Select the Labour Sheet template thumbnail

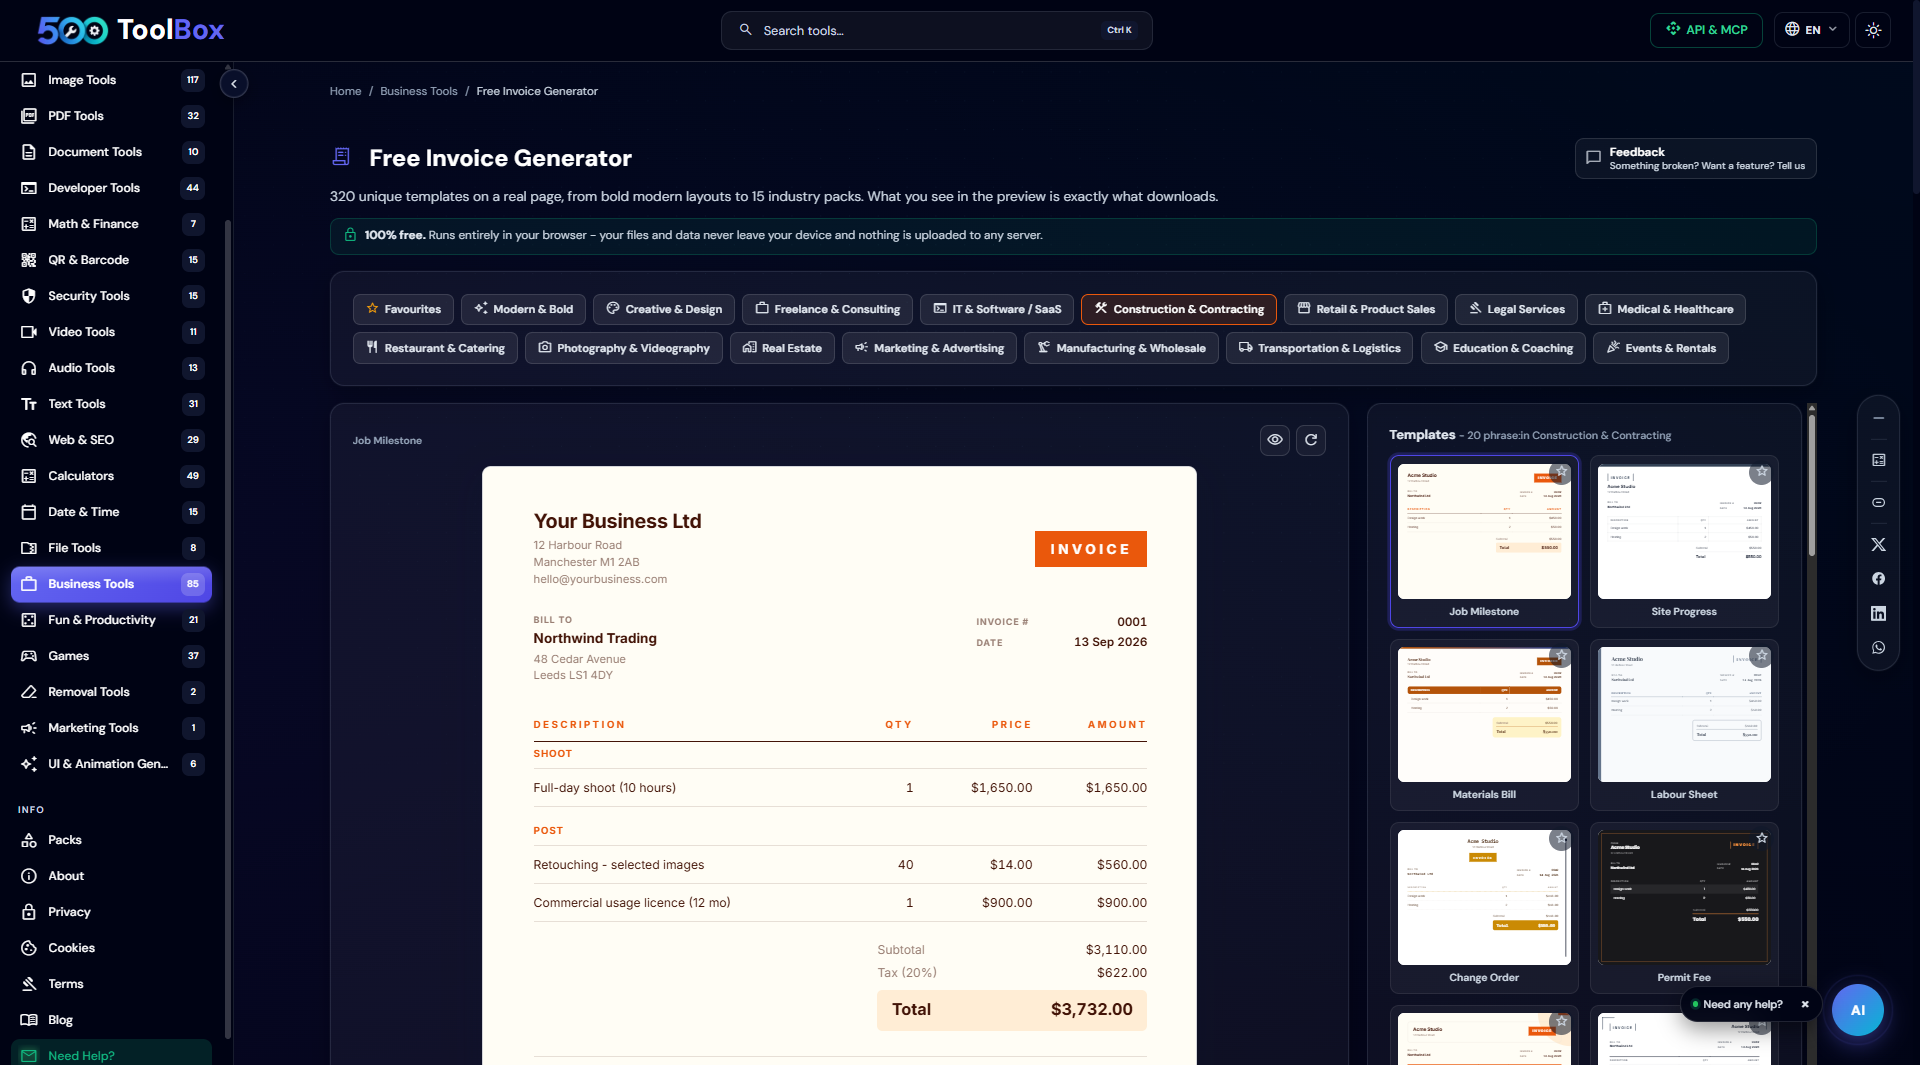point(1684,725)
